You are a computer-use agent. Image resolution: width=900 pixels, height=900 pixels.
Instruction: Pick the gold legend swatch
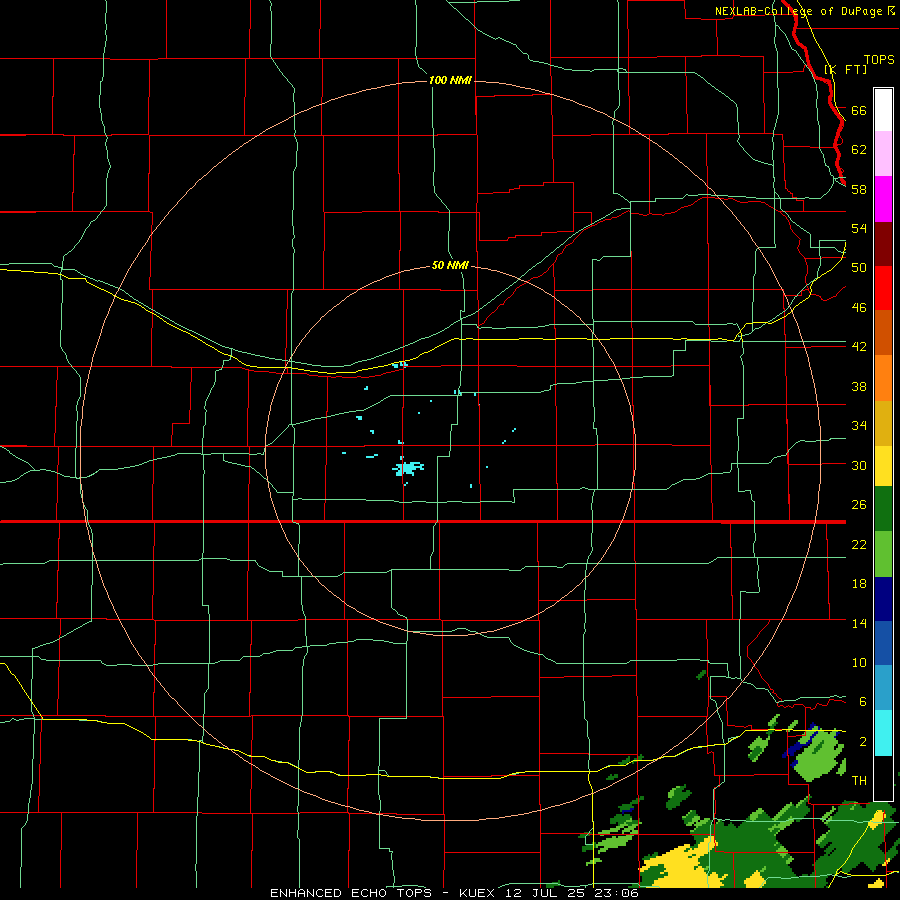pos(883,423)
